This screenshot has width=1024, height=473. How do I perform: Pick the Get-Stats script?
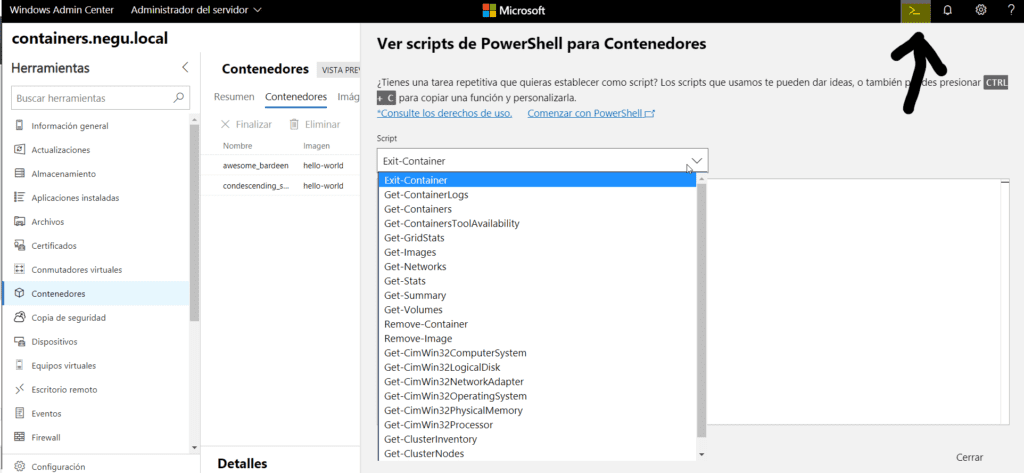537,281
